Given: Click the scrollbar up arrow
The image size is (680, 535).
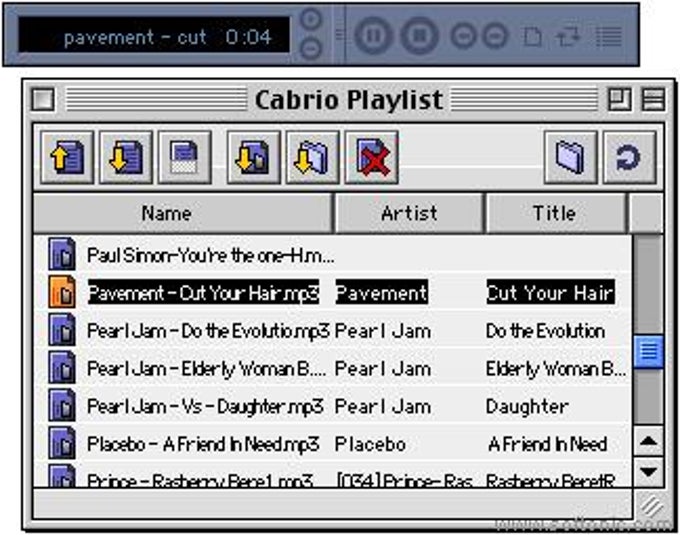Looking at the screenshot, I should (x=648, y=441).
